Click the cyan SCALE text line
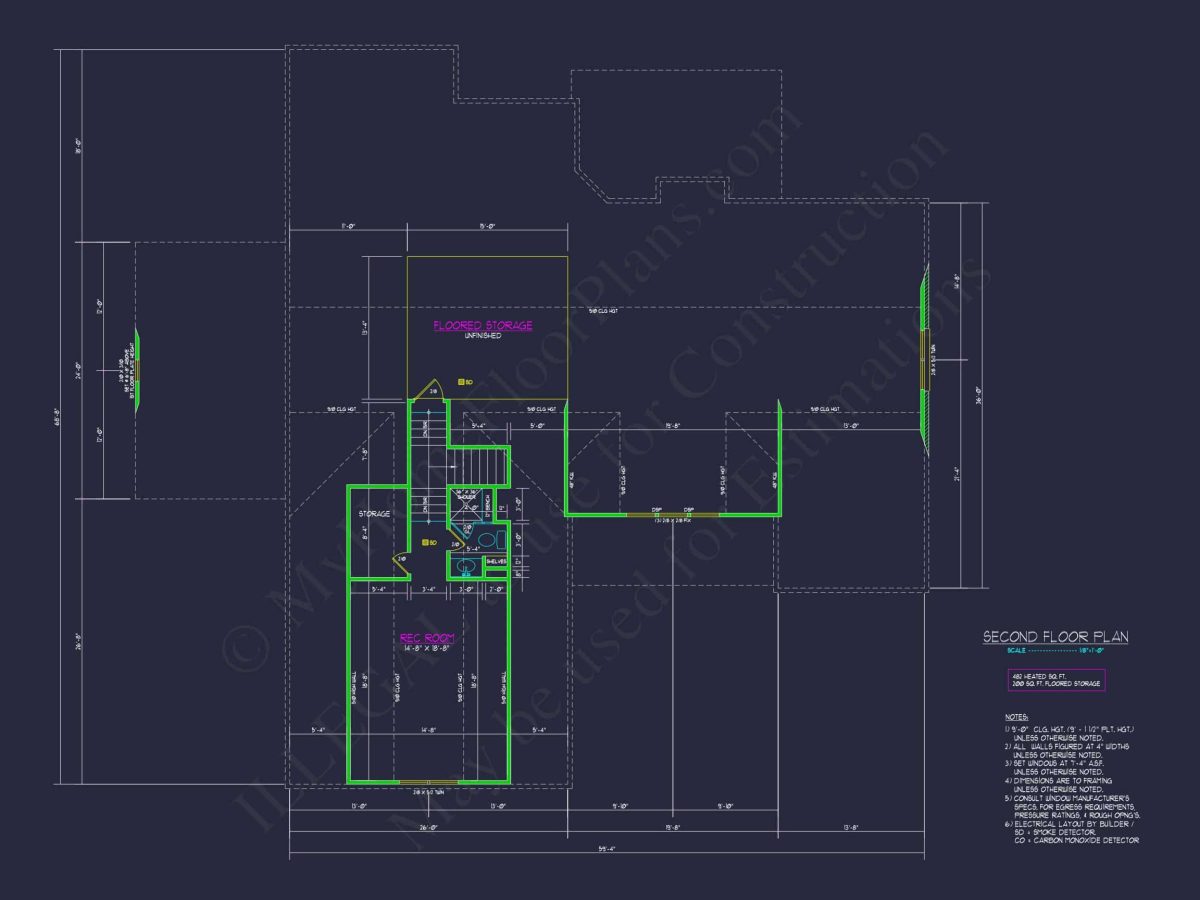Viewport: 1200px width, 900px height. 1055,651
